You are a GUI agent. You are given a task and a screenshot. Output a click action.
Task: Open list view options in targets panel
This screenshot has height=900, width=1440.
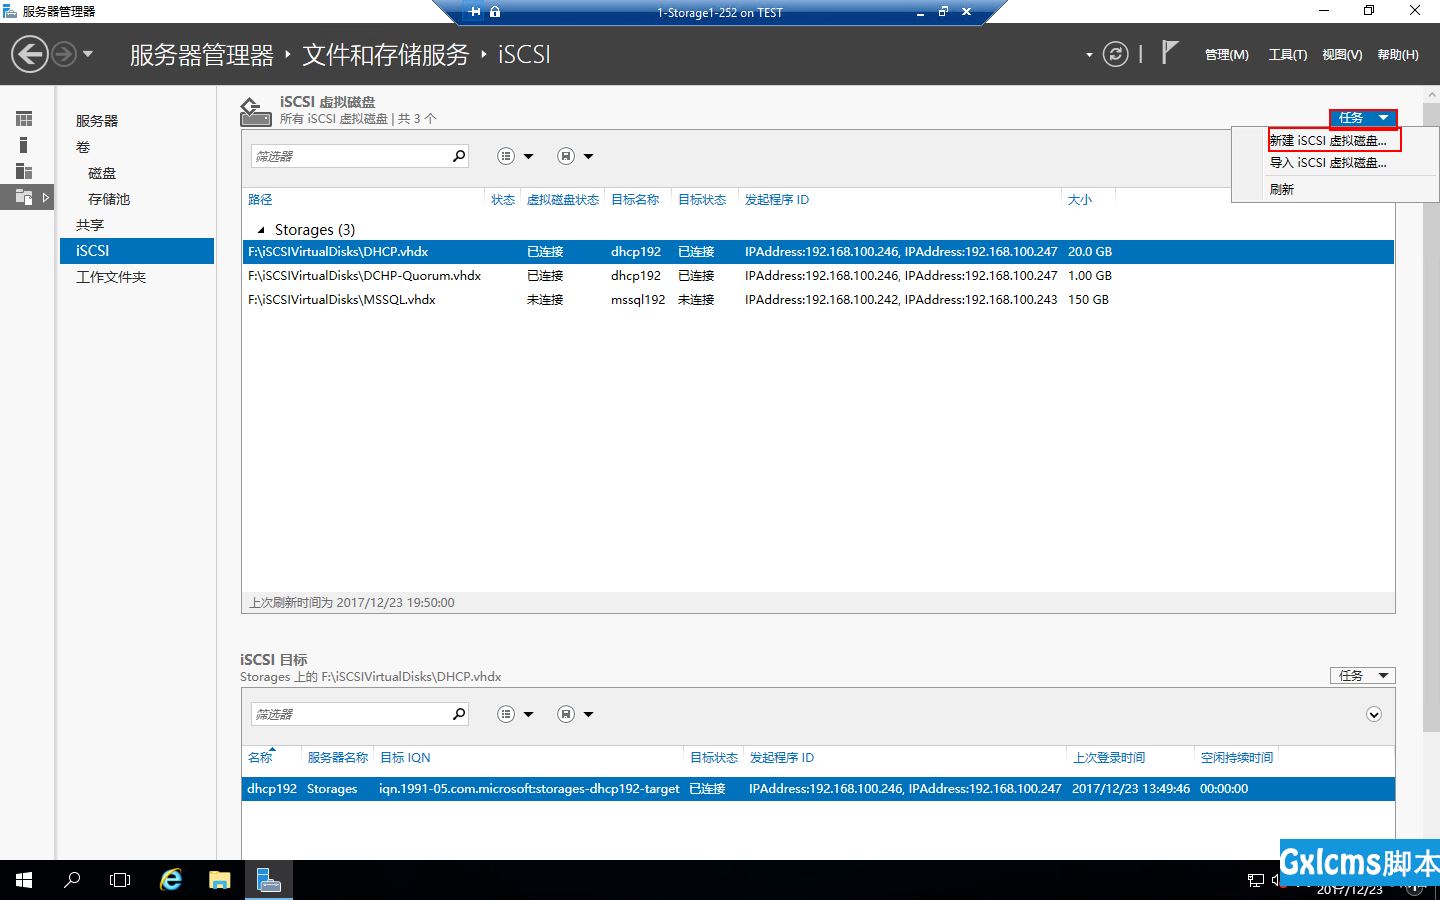pos(515,714)
